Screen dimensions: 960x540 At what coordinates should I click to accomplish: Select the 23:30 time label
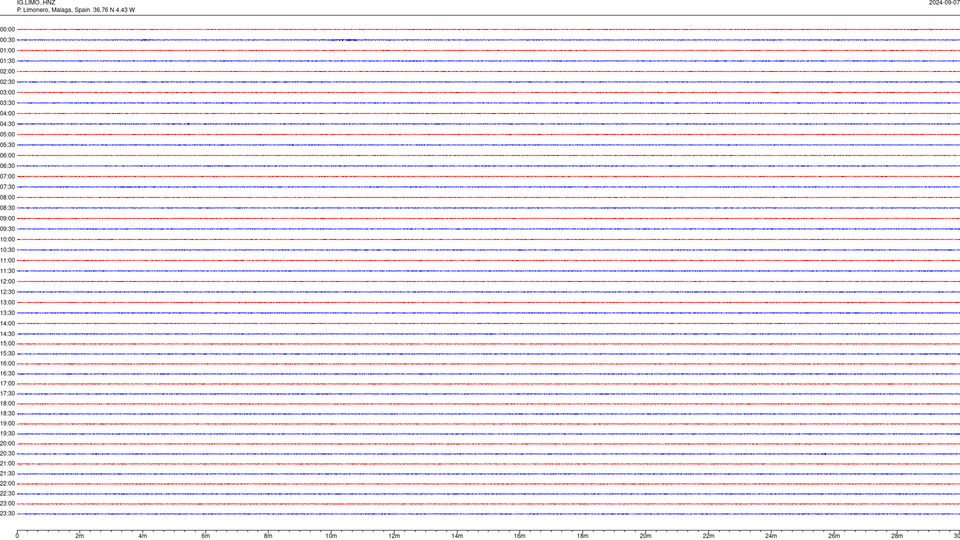pos(7,514)
